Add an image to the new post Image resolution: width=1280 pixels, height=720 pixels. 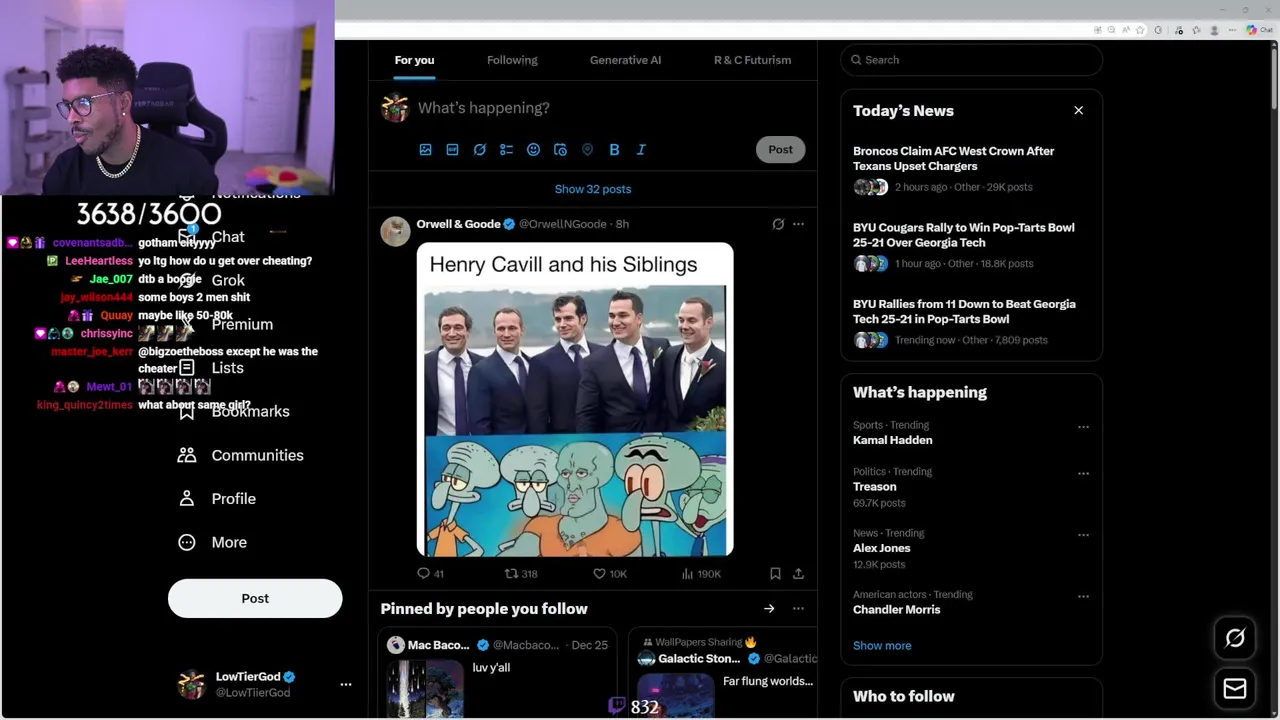tap(425, 150)
